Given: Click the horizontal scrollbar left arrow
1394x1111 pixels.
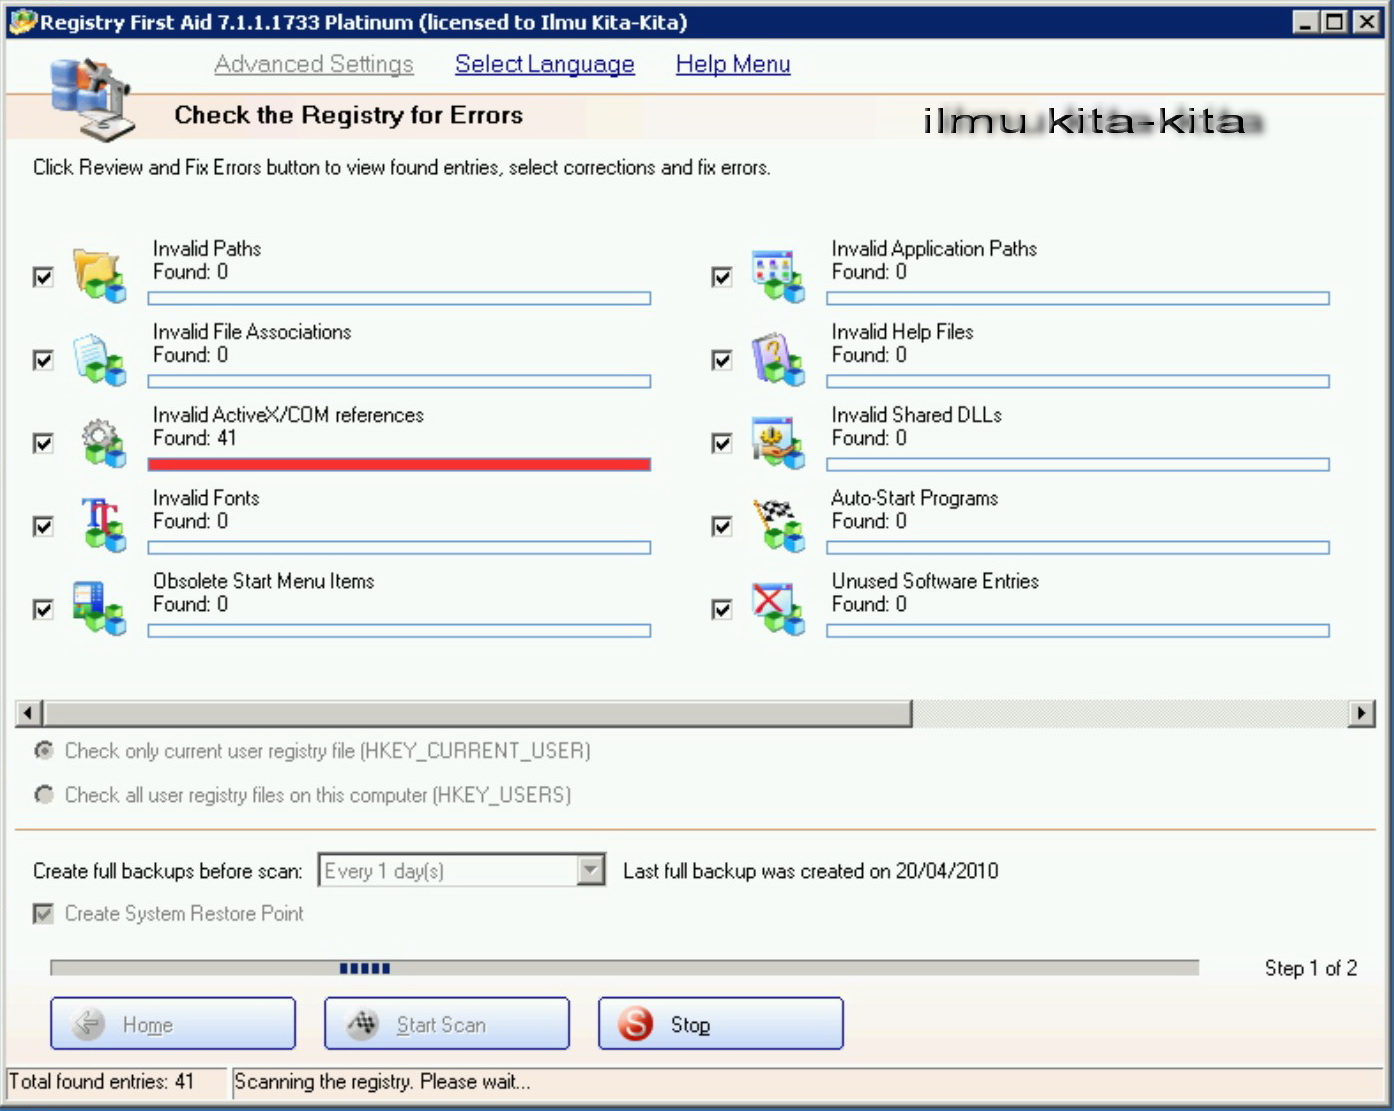Looking at the screenshot, I should coord(28,713).
